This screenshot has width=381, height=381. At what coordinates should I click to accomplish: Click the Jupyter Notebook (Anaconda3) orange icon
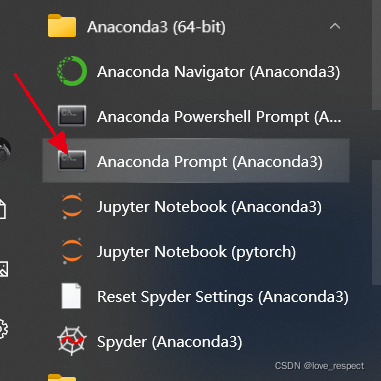click(72, 206)
